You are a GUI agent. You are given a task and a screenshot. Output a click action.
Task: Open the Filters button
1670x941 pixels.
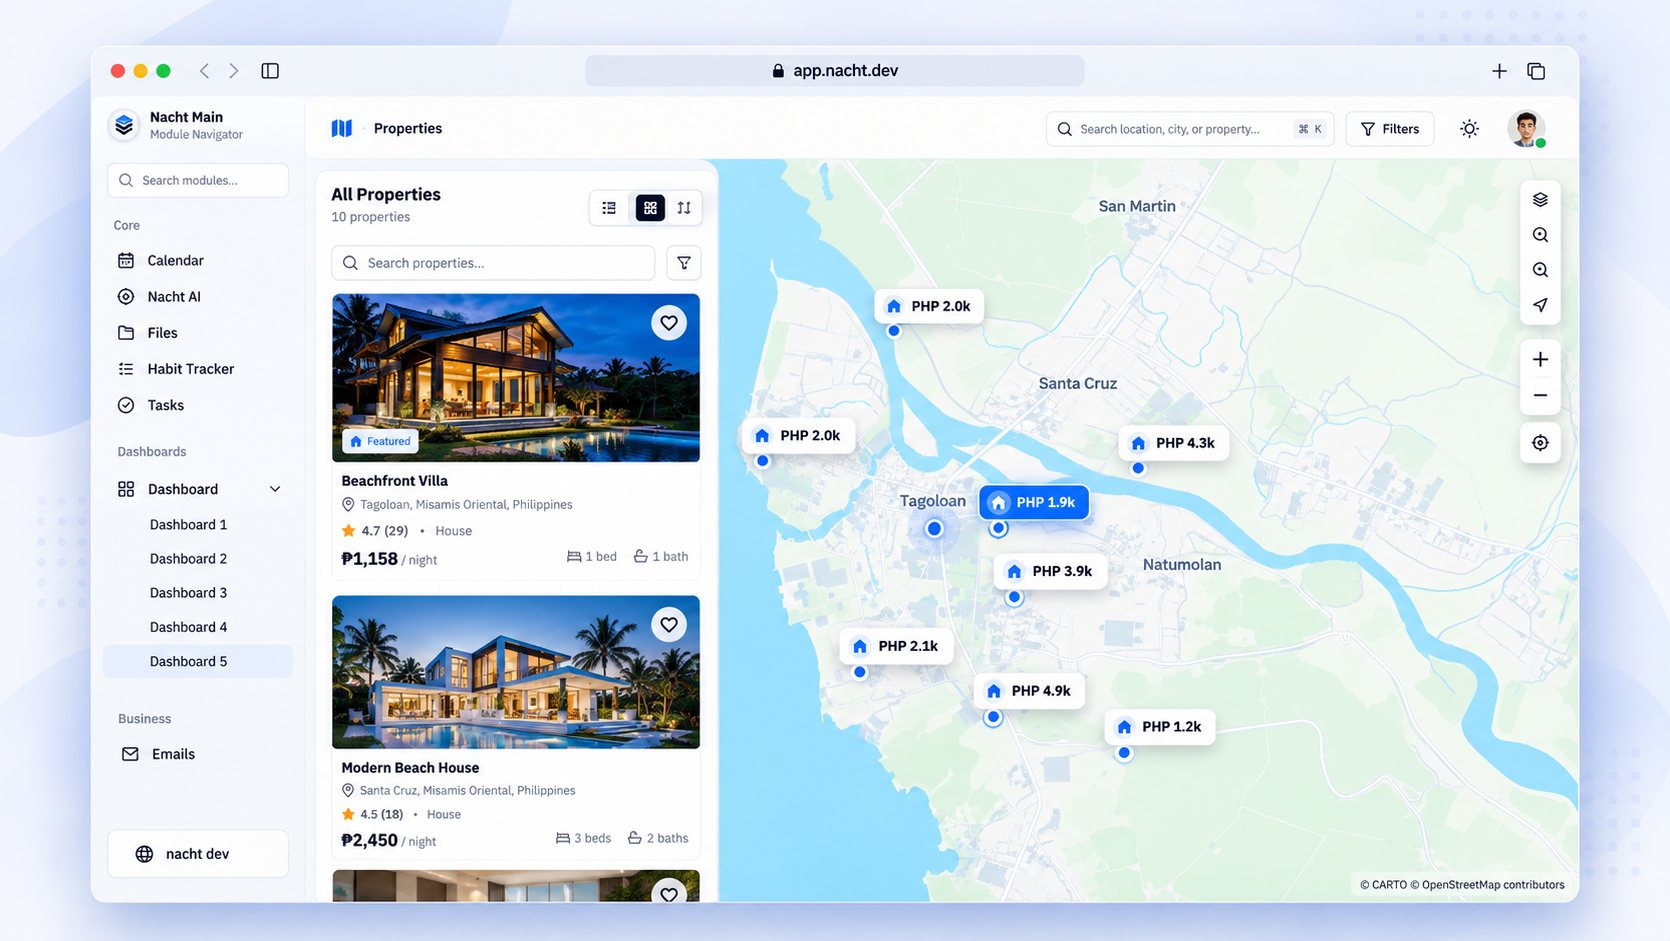tap(1390, 129)
